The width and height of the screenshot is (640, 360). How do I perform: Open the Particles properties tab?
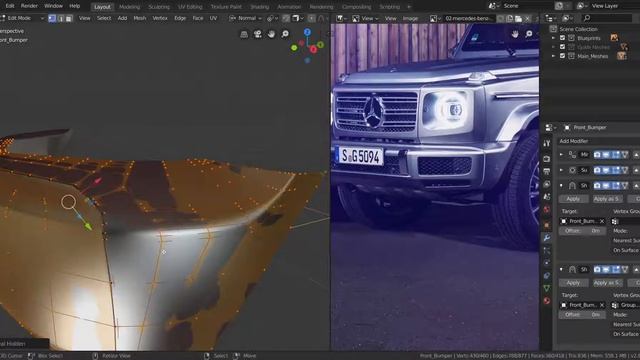pos(547,251)
